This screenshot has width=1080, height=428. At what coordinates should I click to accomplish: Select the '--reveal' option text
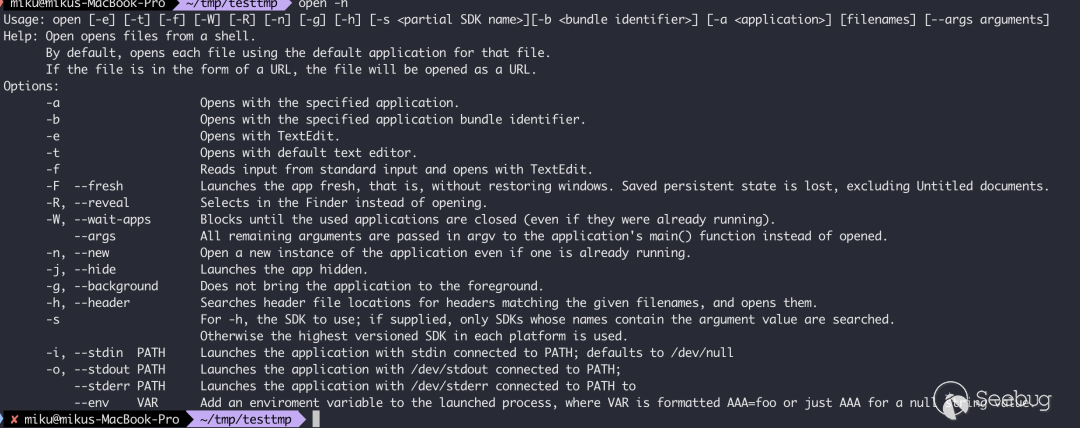click(x=102, y=203)
